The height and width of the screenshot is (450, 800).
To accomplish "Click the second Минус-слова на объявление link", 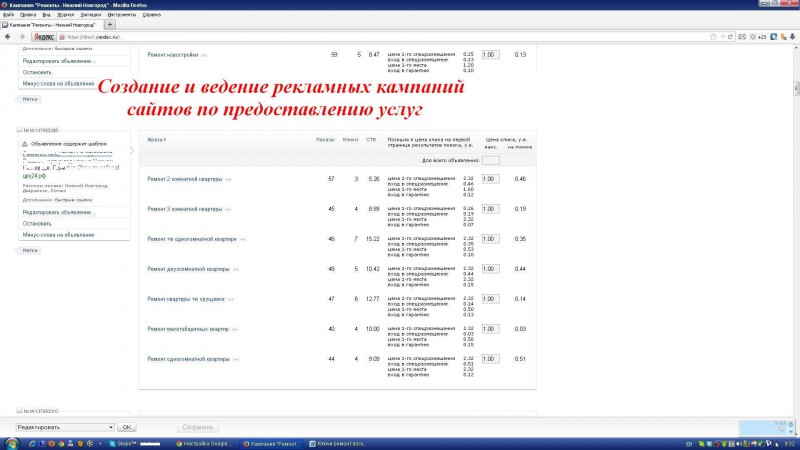I will [x=58, y=235].
